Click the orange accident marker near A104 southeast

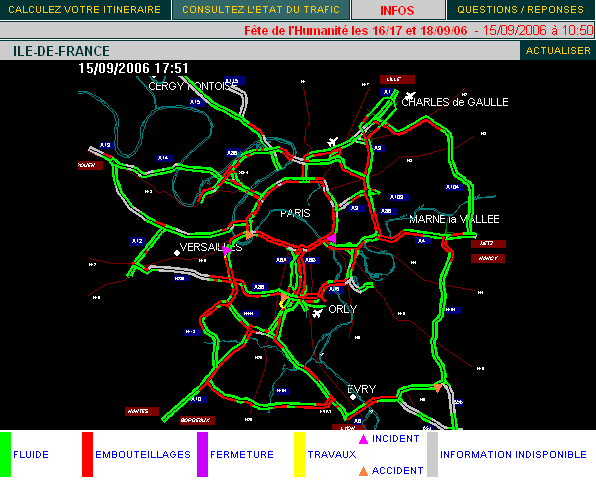tap(437, 388)
